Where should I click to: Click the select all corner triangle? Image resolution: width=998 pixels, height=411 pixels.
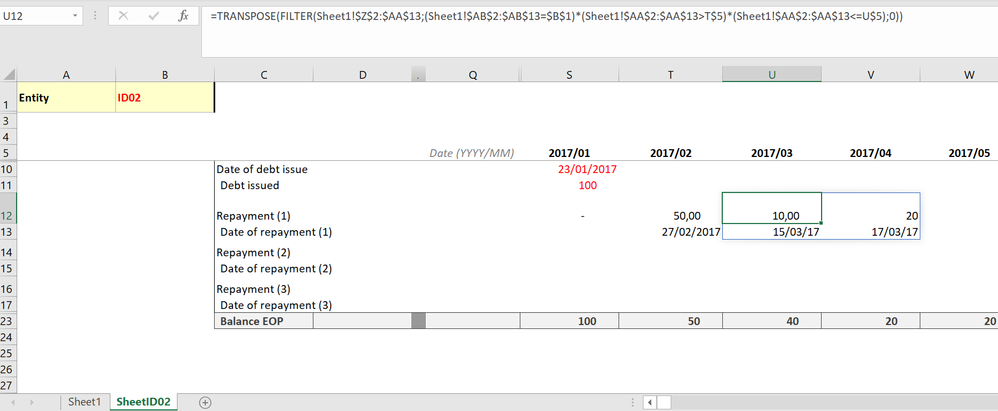click(9, 75)
